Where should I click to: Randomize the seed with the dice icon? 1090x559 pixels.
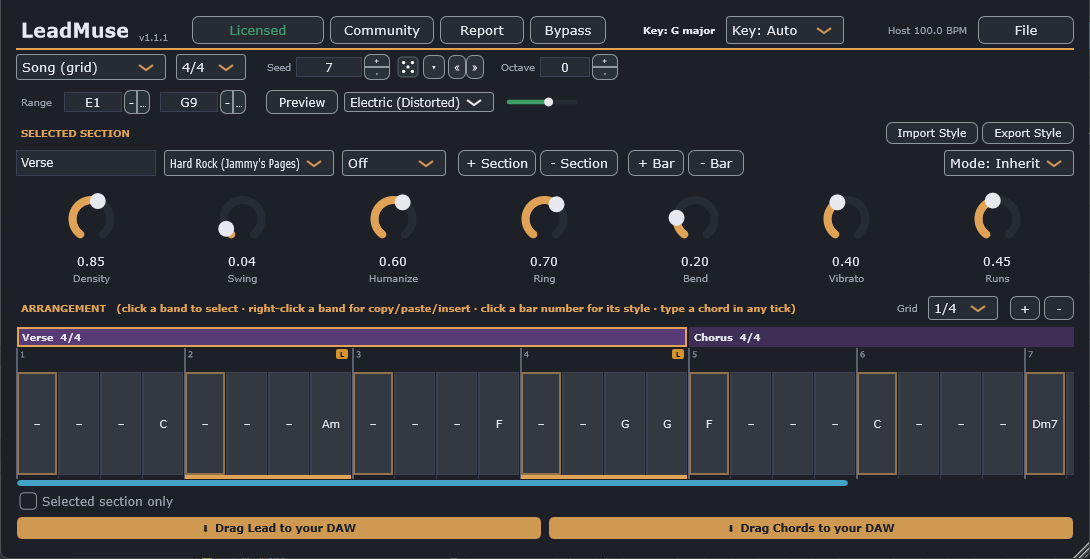pos(408,67)
